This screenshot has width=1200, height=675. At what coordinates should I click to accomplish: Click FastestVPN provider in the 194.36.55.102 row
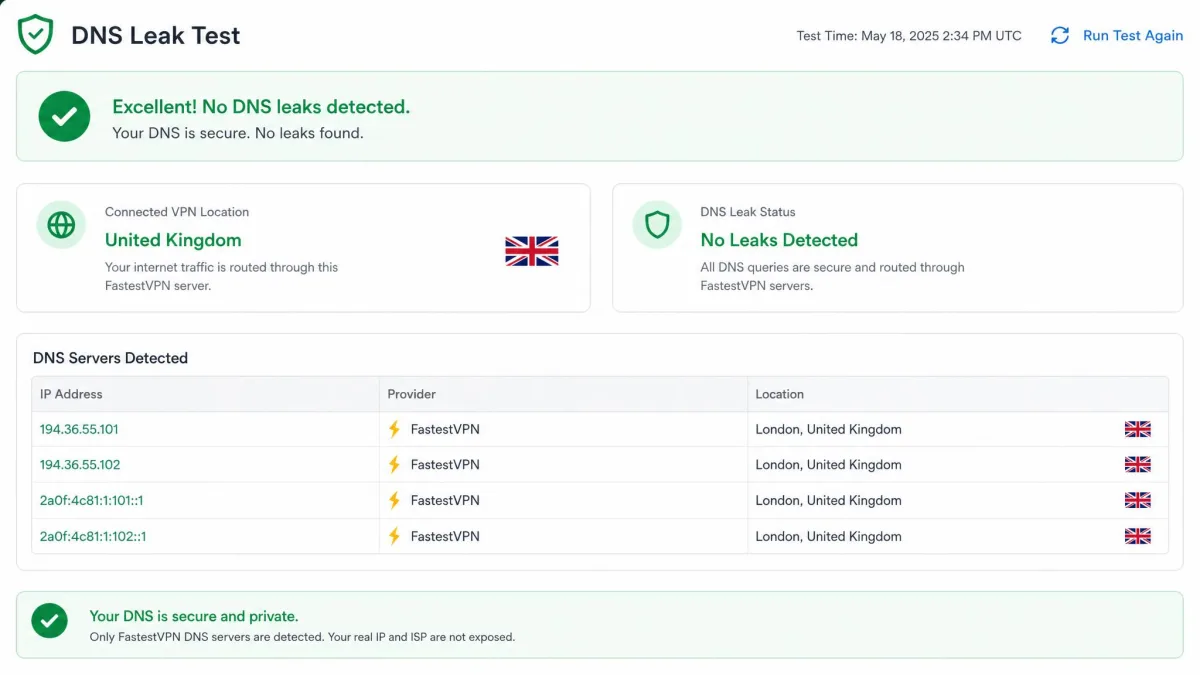[445, 465]
